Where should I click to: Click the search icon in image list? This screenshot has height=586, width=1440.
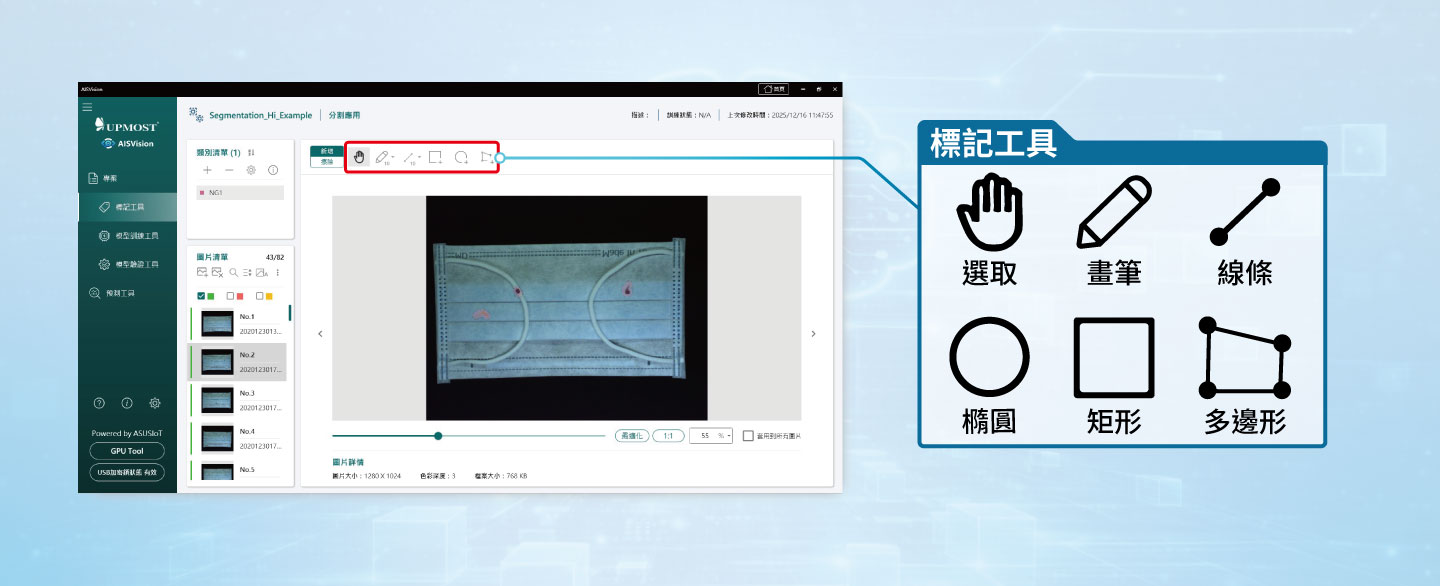pyautogui.click(x=233, y=272)
